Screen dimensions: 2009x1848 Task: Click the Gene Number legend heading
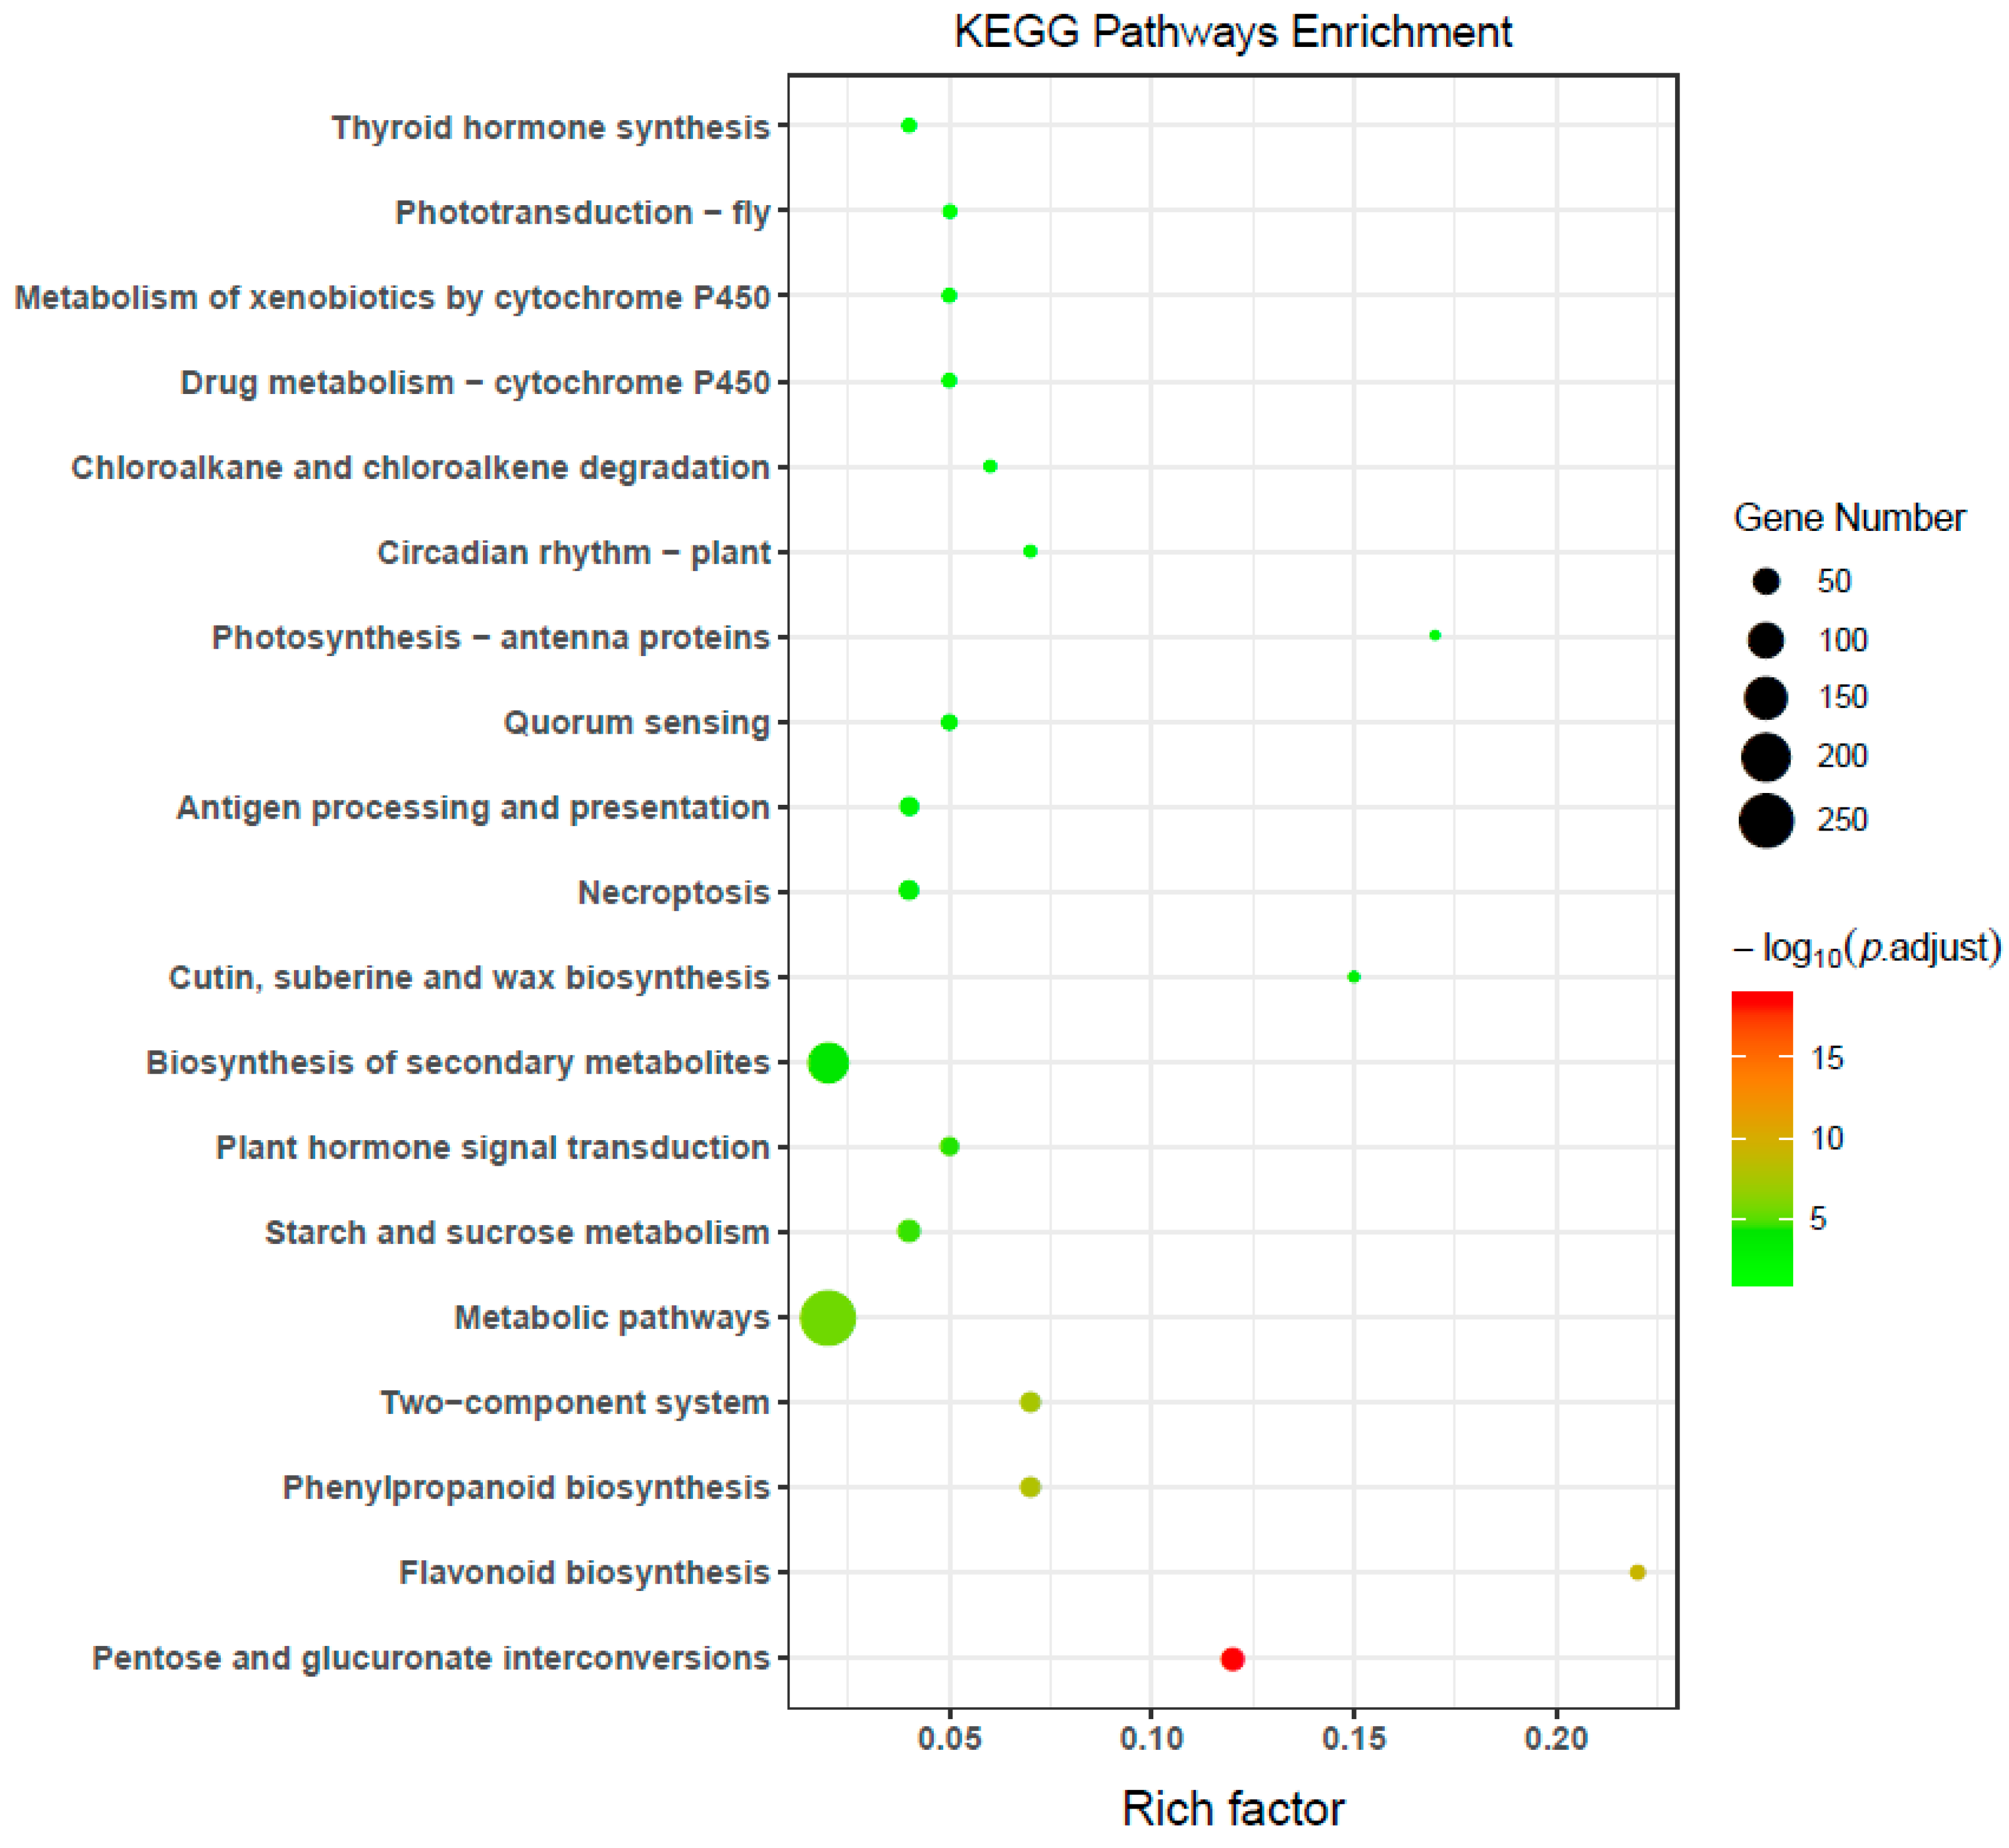1848,518
